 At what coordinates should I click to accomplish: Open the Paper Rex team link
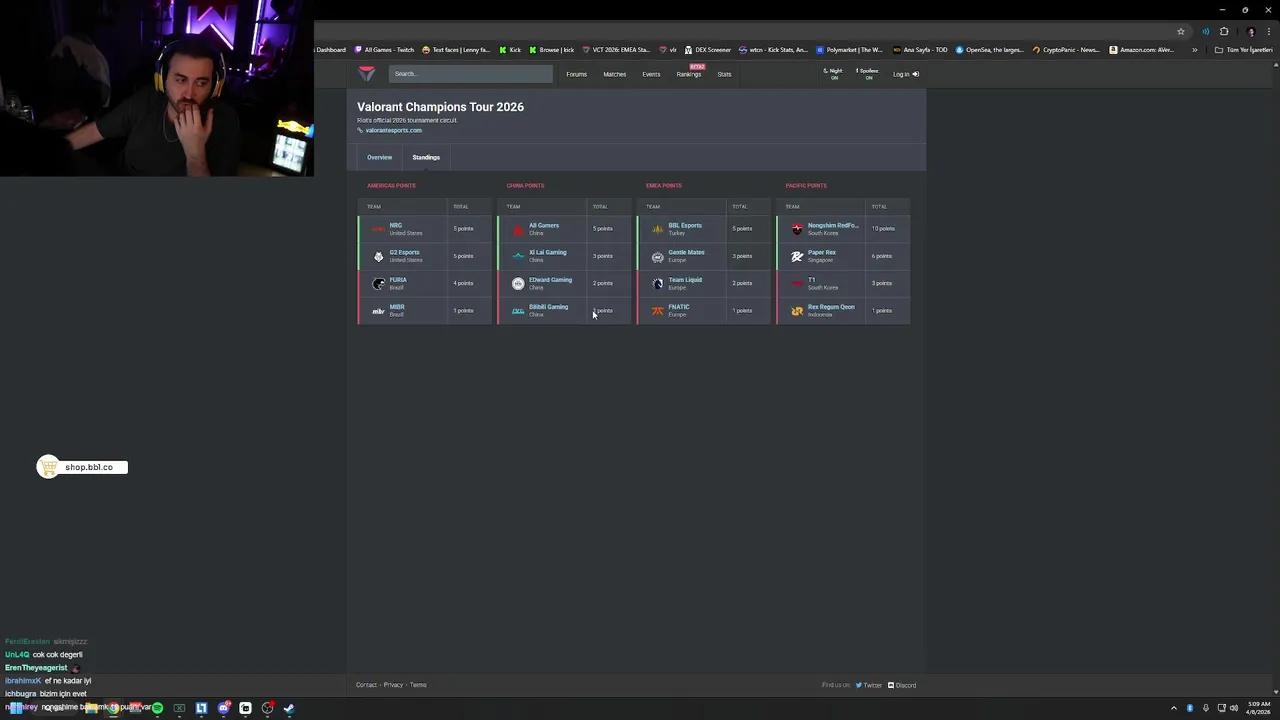point(822,252)
